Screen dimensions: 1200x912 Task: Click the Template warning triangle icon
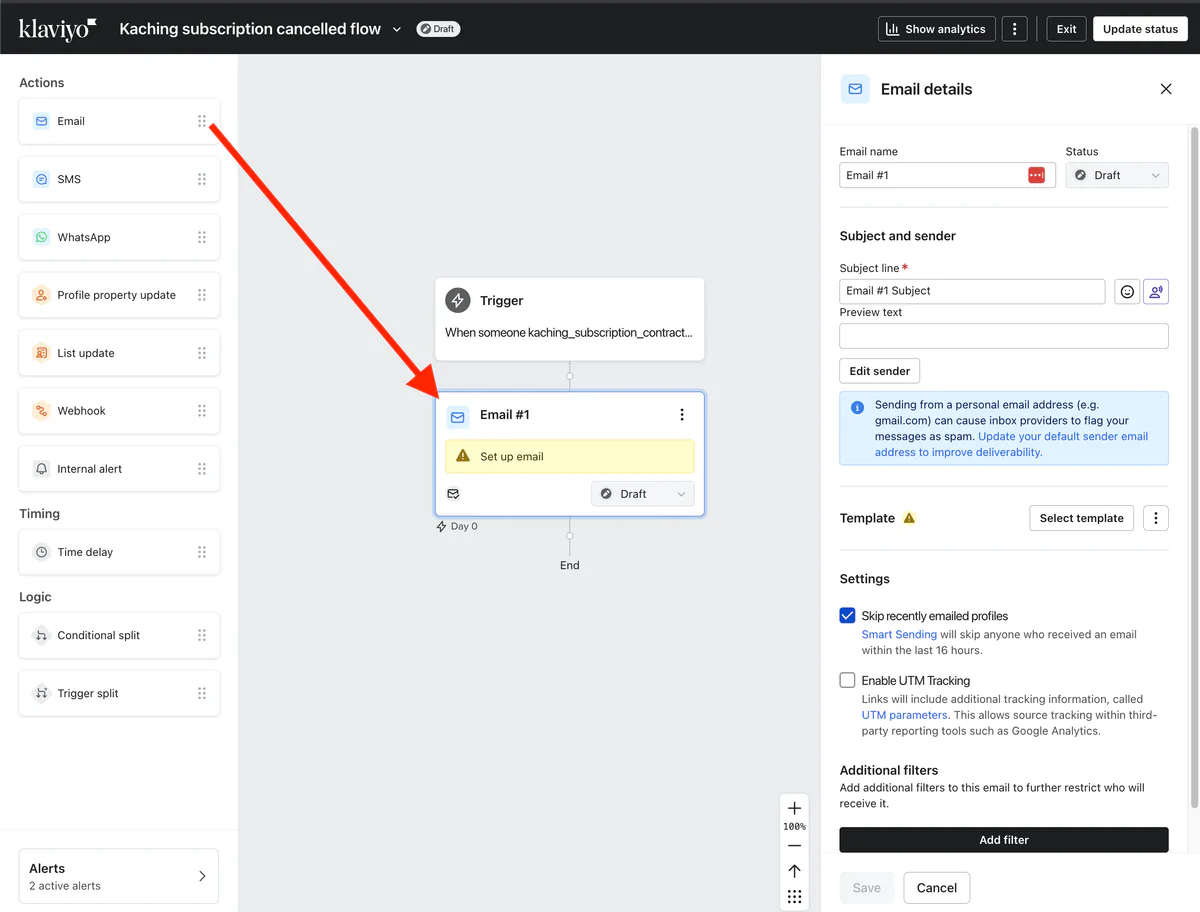click(909, 518)
